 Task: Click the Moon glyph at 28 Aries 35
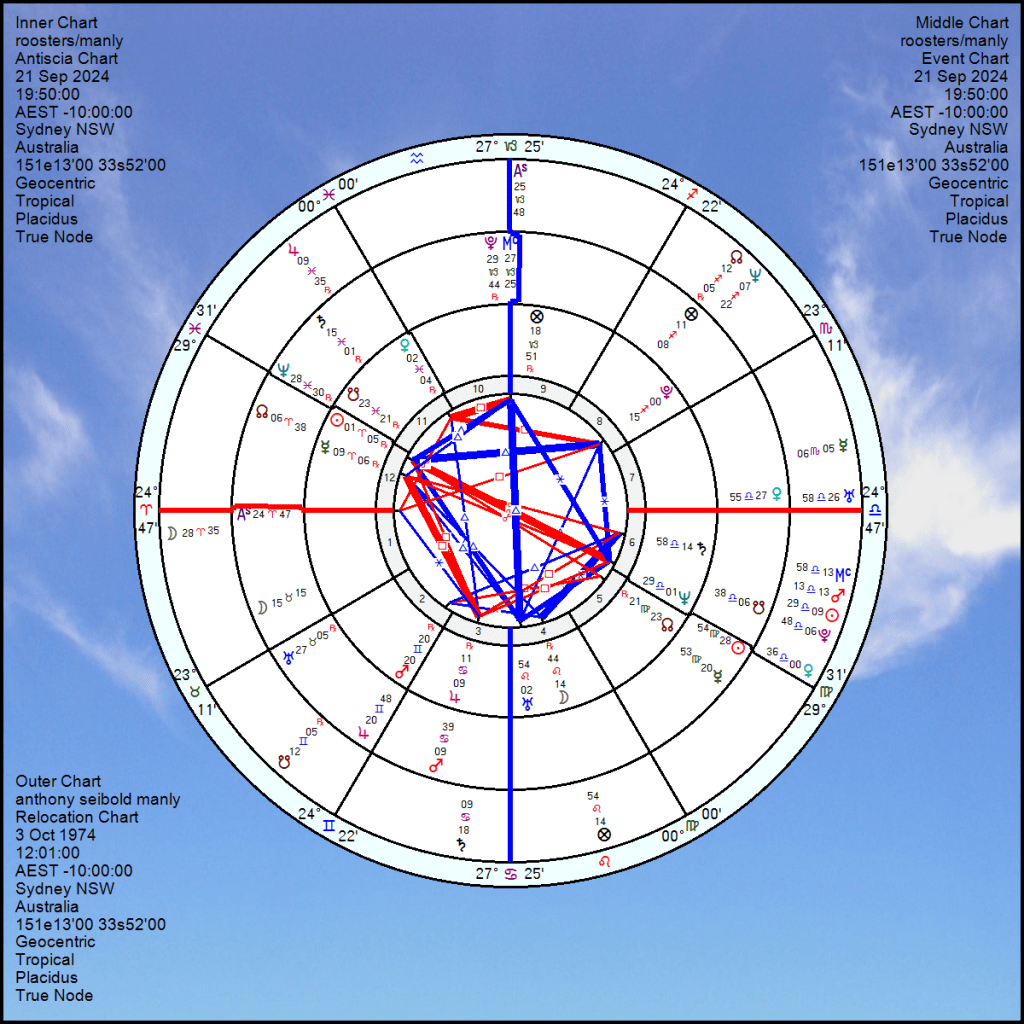click(x=171, y=532)
